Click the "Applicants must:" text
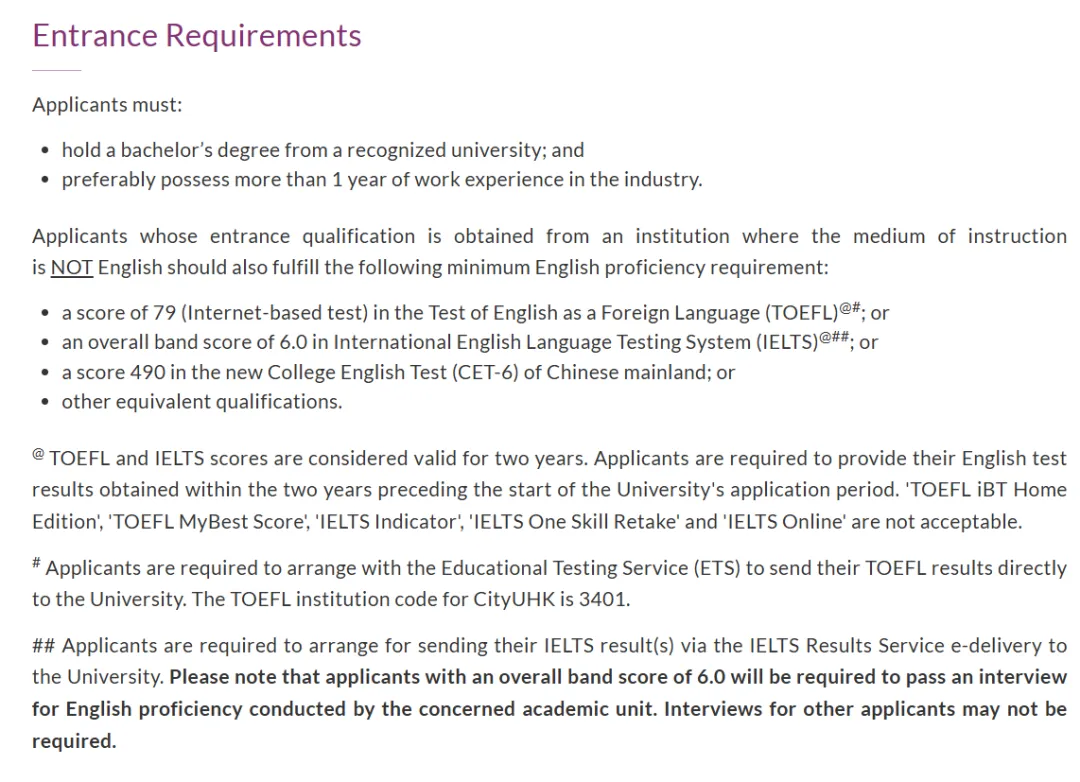This screenshot has height=782, width=1080. (x=107, y=104)
